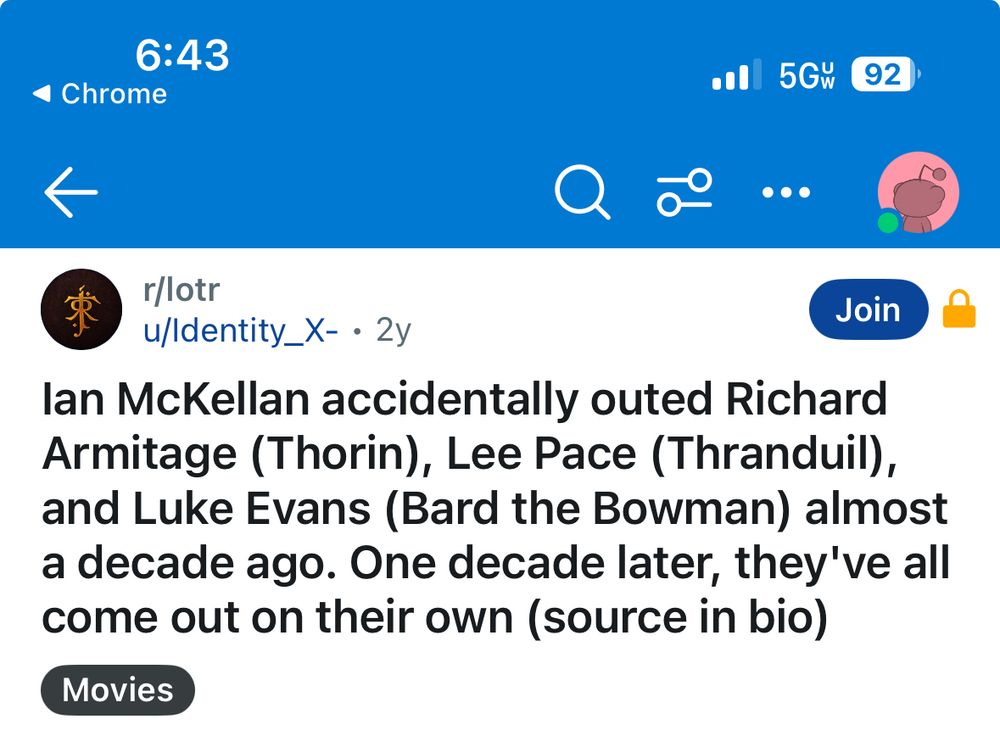Open your profile avatar menu
Viewport: 1000px width, 740px height.
tap(918, 192)
